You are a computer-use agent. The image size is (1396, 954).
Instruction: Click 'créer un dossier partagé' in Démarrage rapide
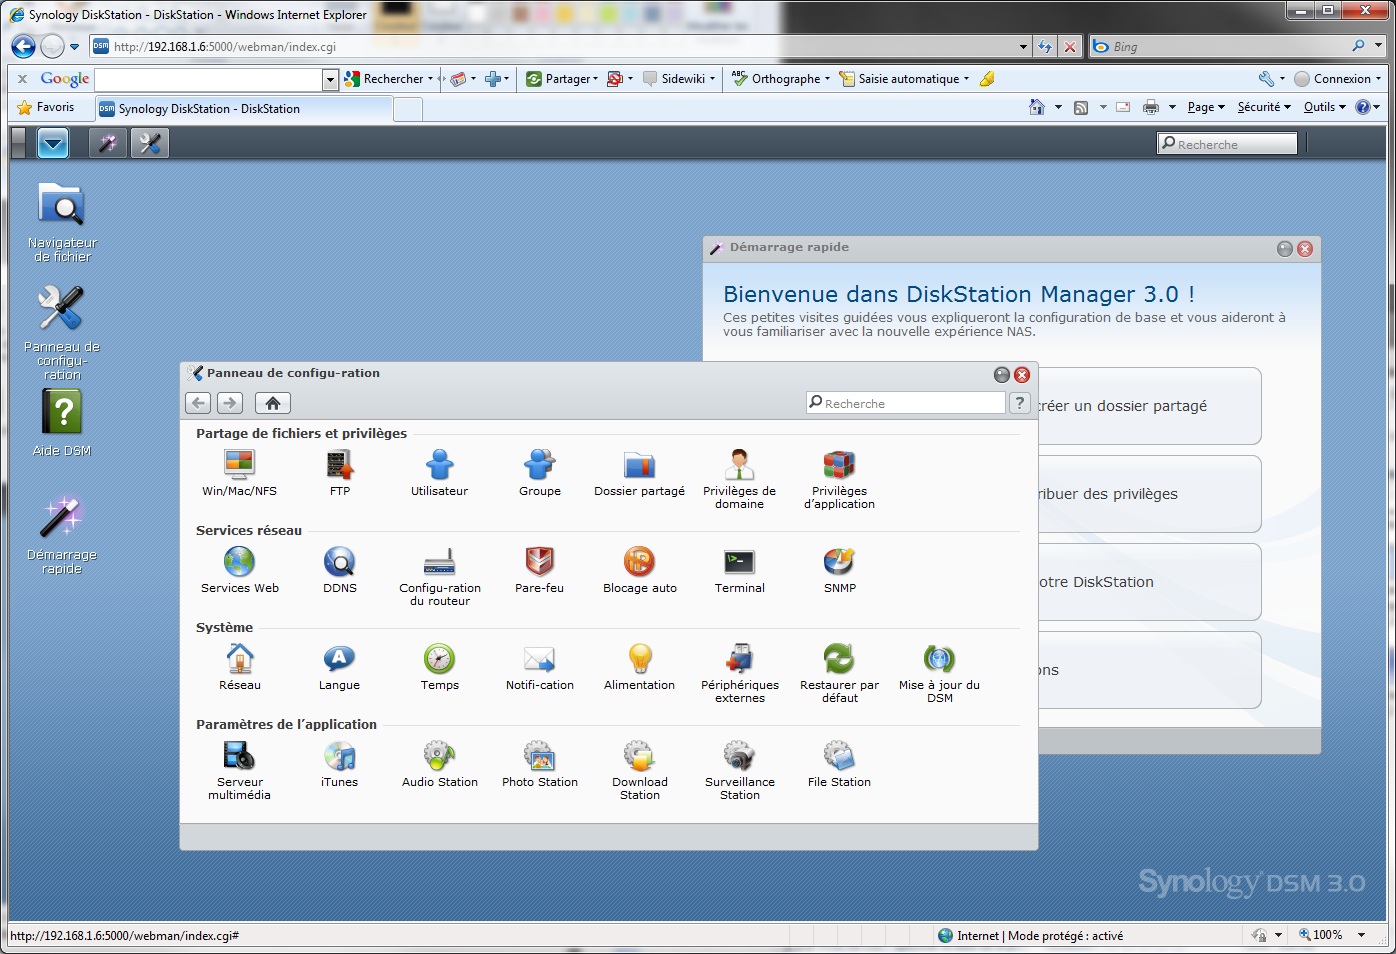tap(1150, 406)
